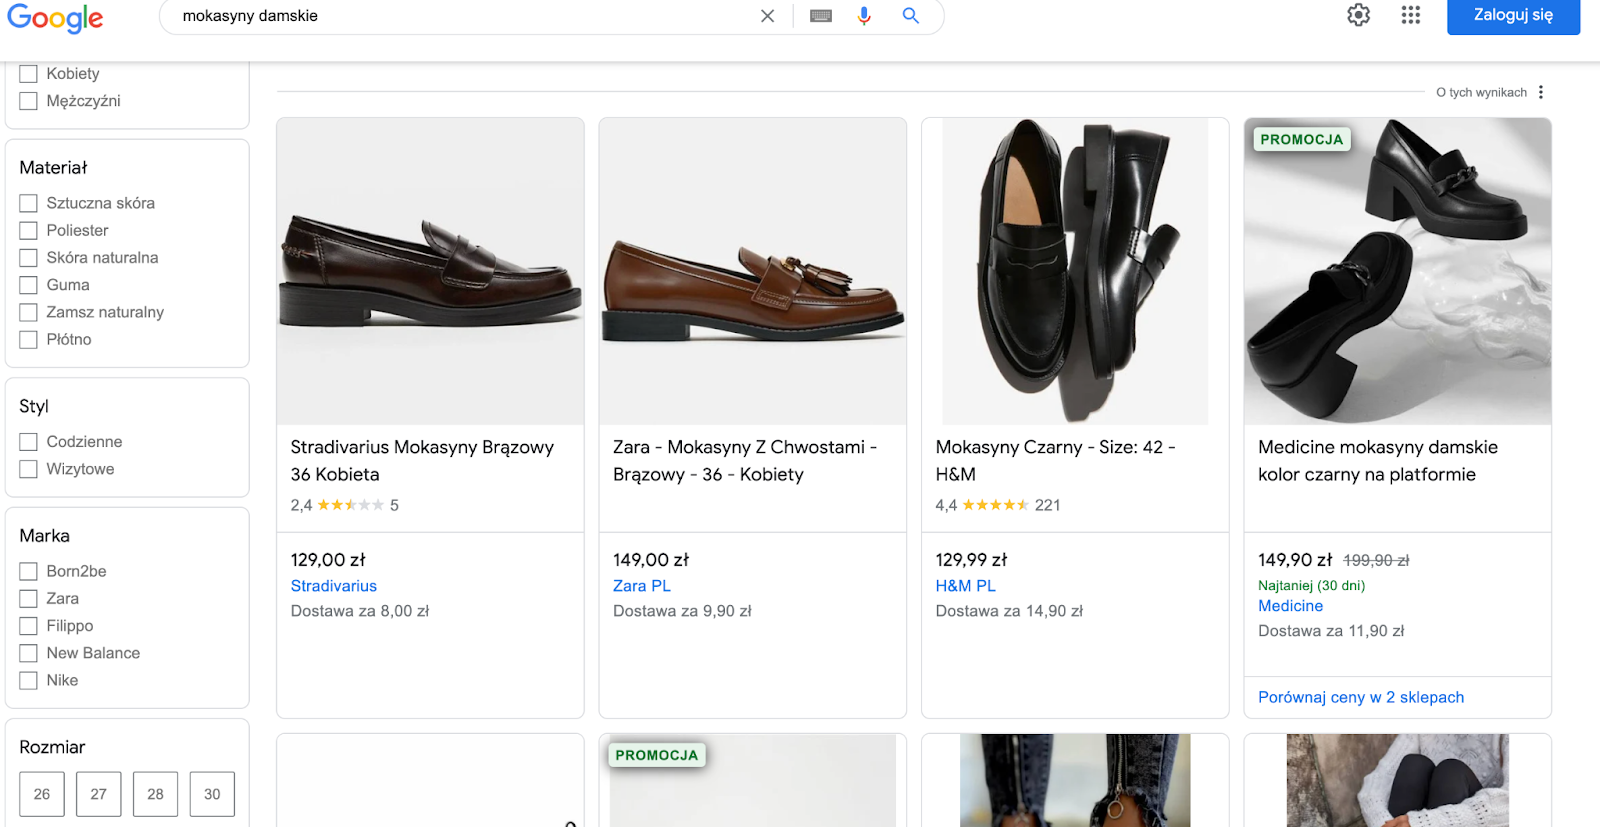Tick the Mężczyźni checkbox
The image size is (1600, 827).
tap(28, 101)
